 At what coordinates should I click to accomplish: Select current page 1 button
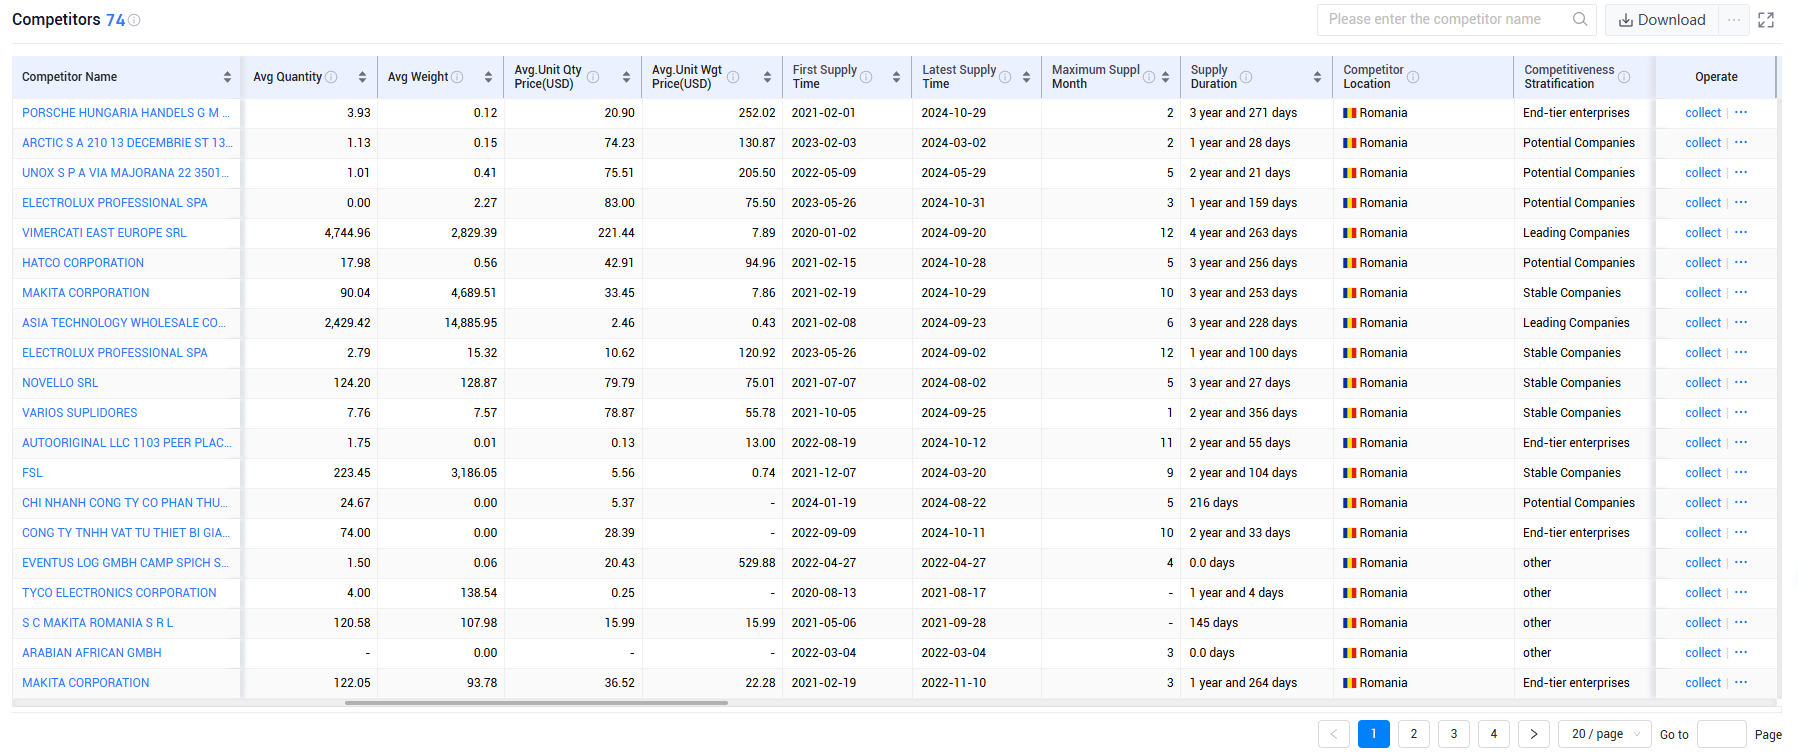pyautogui.click(x=1374, y=734)
